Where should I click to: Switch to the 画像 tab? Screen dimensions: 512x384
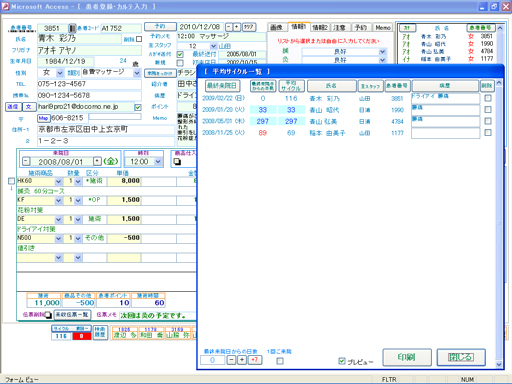tap(276, 27)
